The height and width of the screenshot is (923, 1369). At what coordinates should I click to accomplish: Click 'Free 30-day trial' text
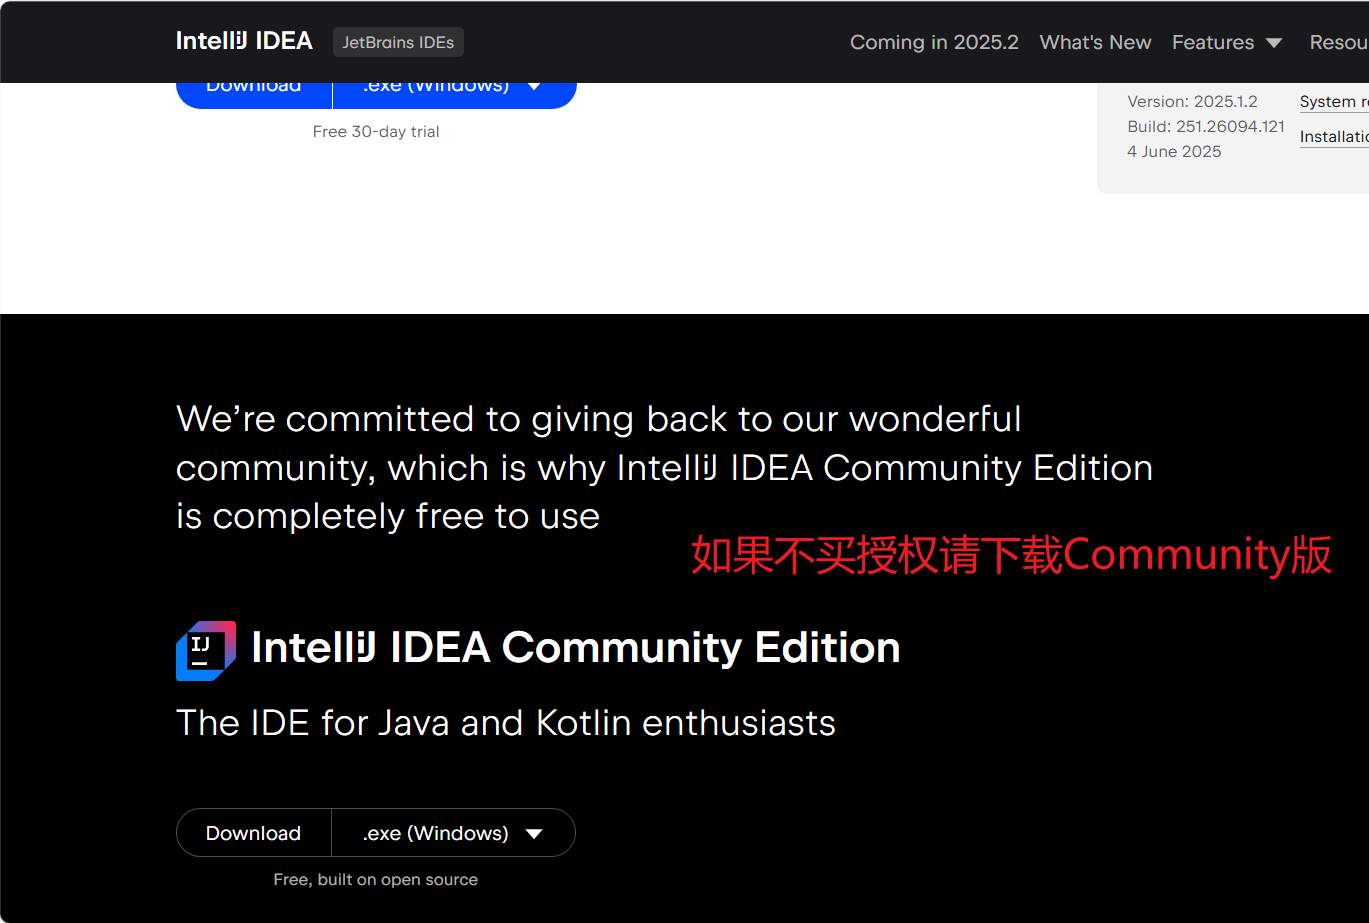point(376,131)
